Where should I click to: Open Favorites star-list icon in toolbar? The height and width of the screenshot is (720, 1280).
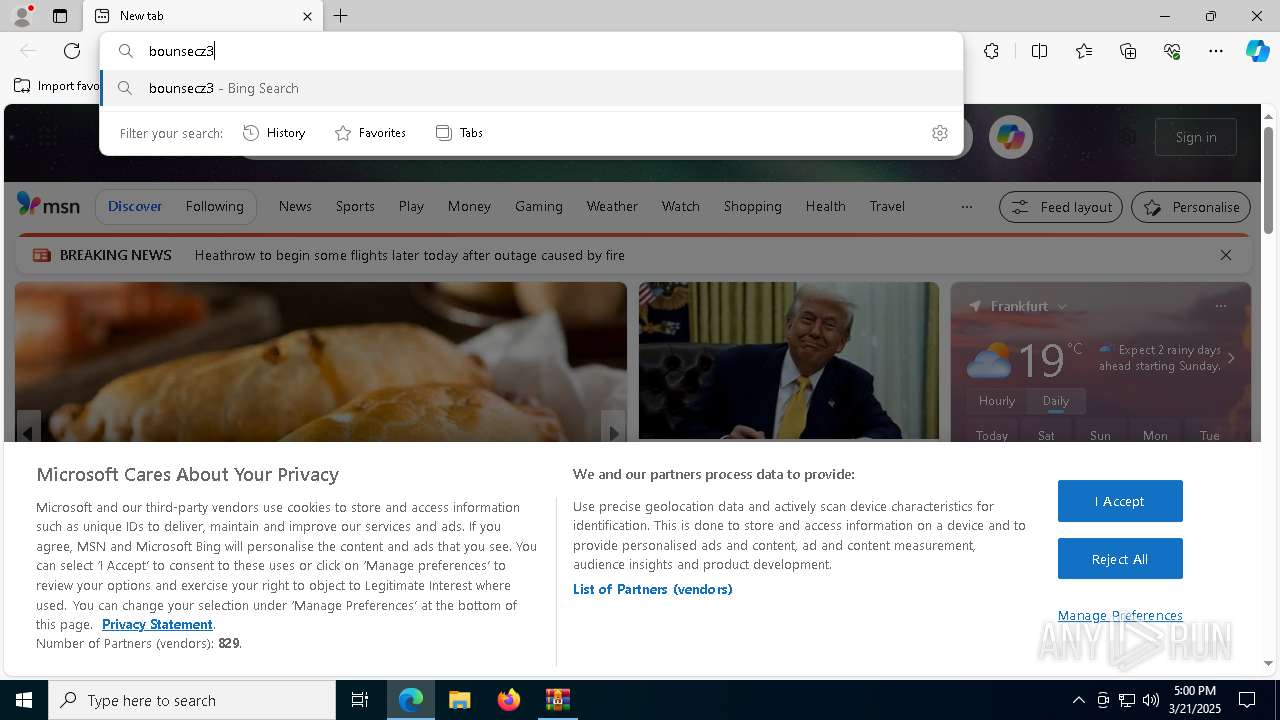point(1084,51)
